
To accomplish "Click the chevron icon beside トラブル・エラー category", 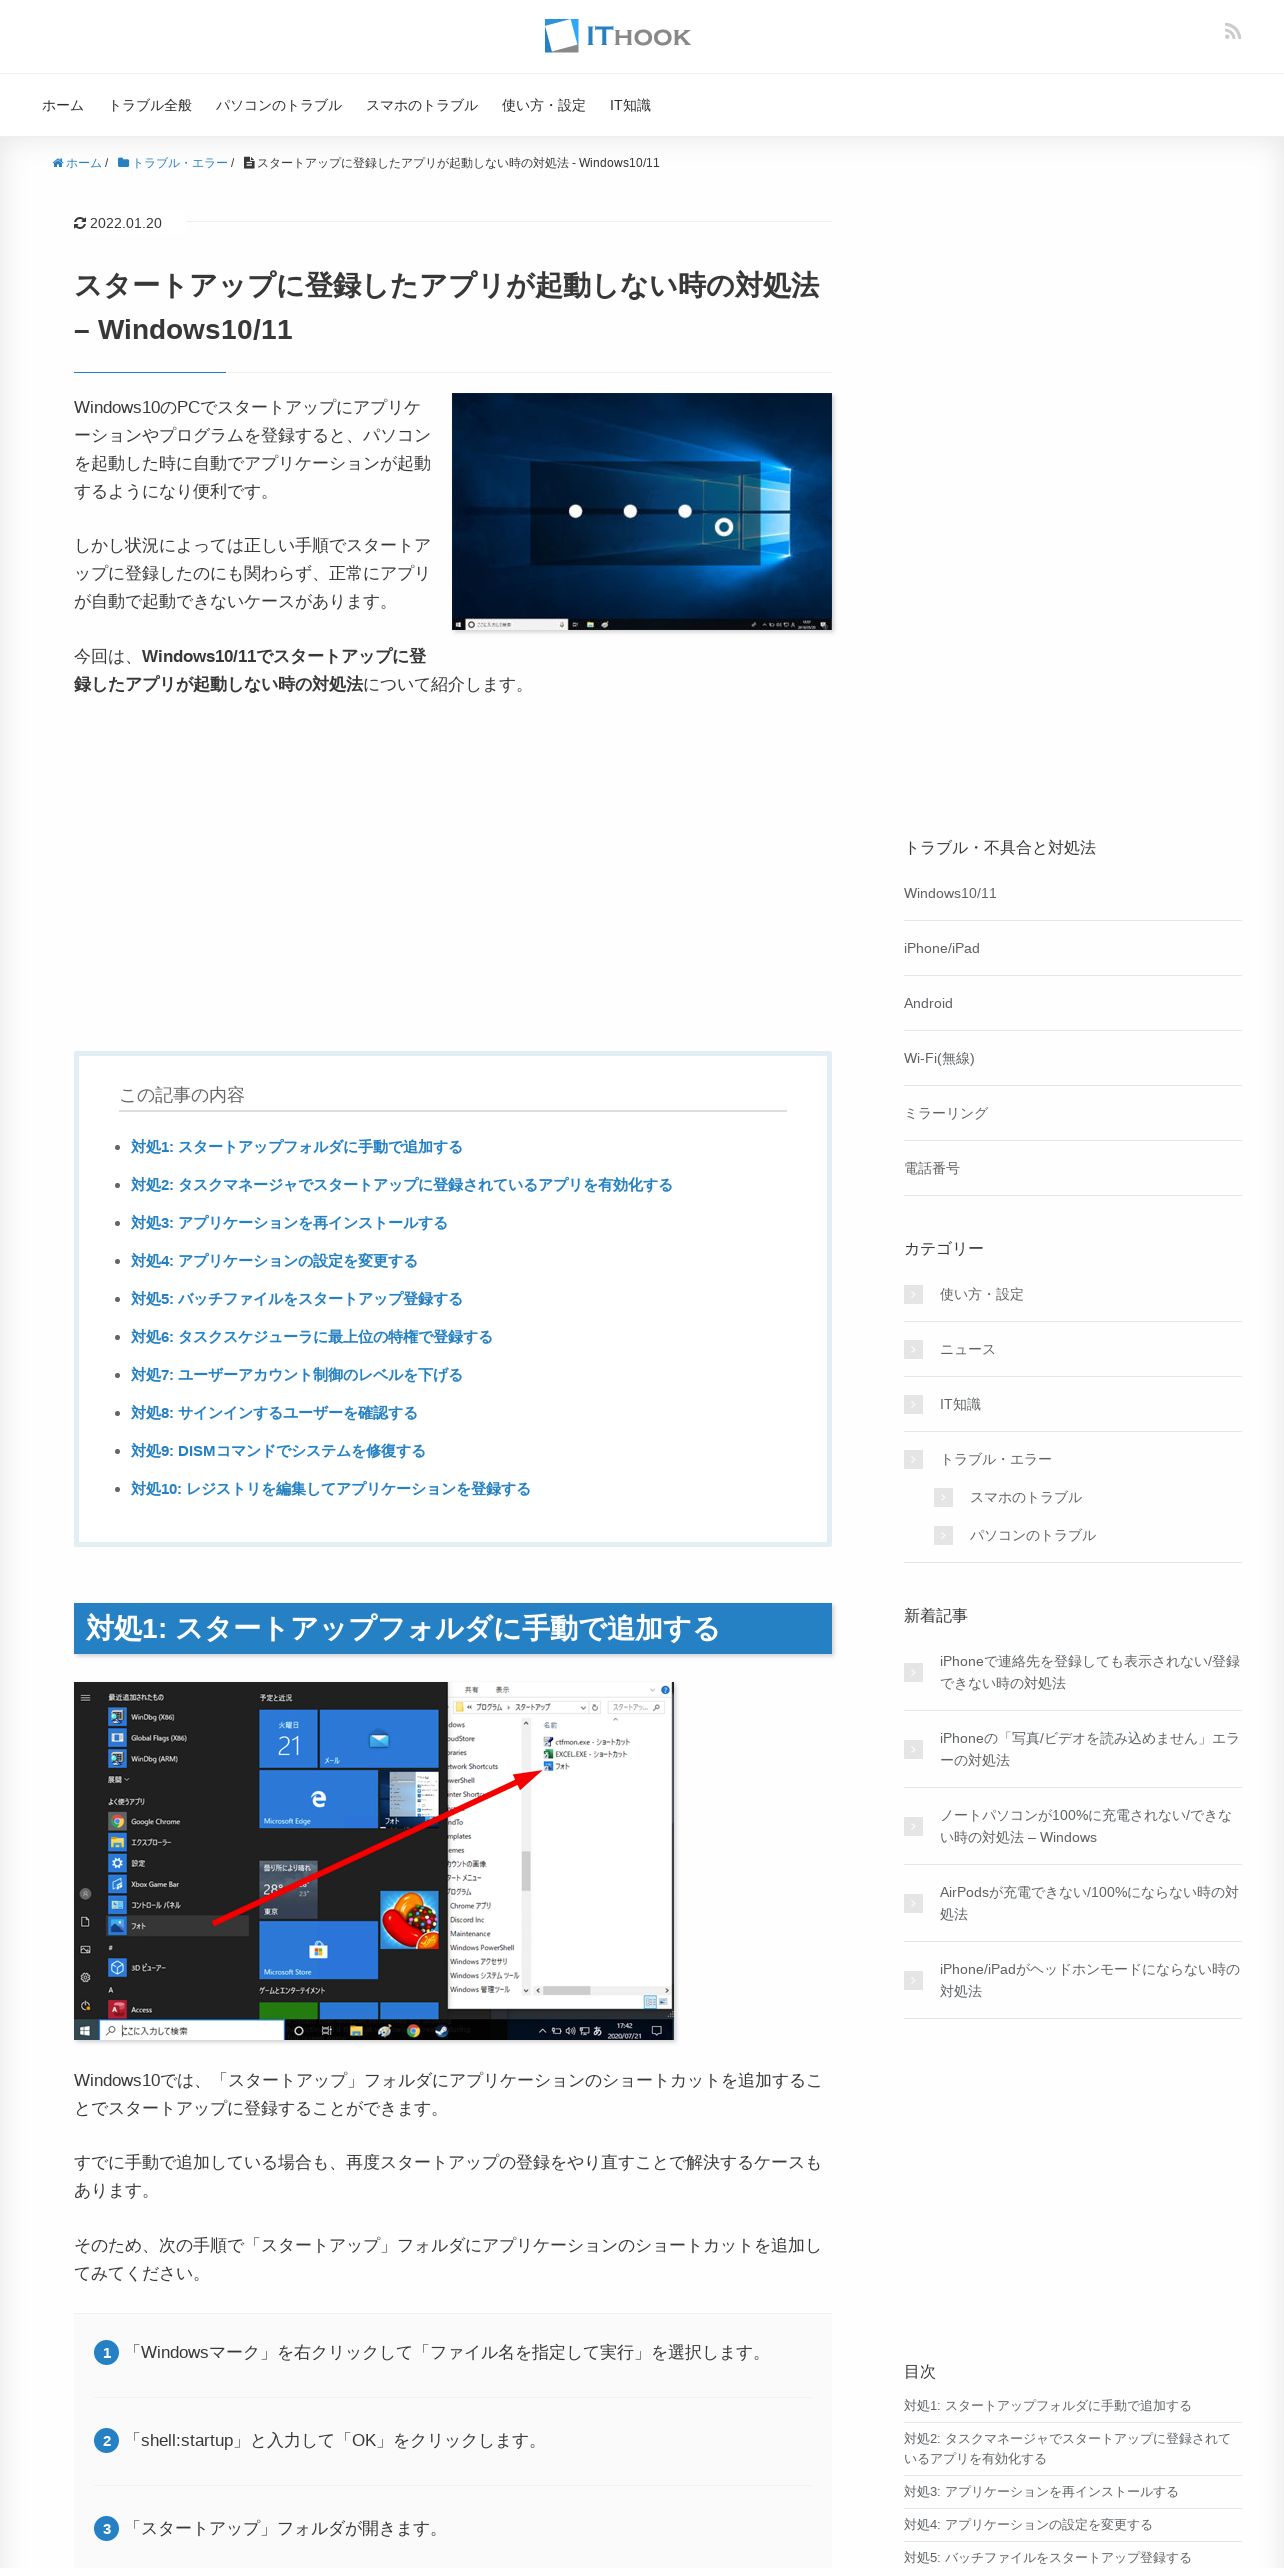I will (x=913, y=1459).
